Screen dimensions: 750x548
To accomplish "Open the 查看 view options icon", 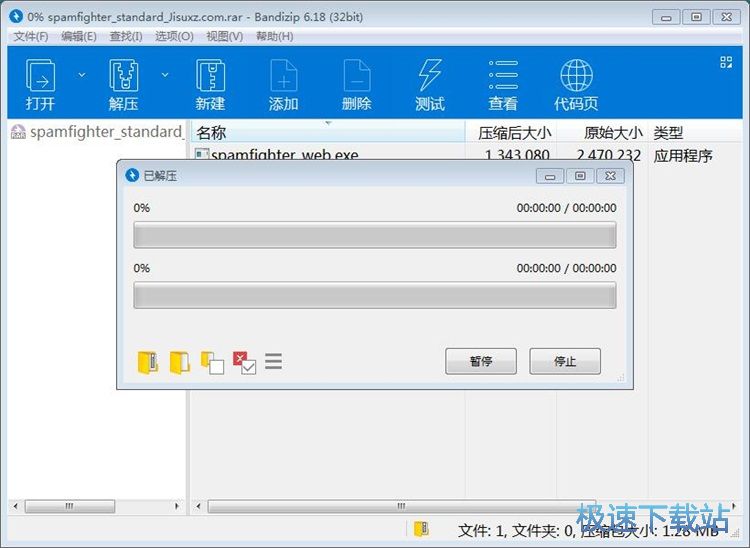I will coord(503,84).
